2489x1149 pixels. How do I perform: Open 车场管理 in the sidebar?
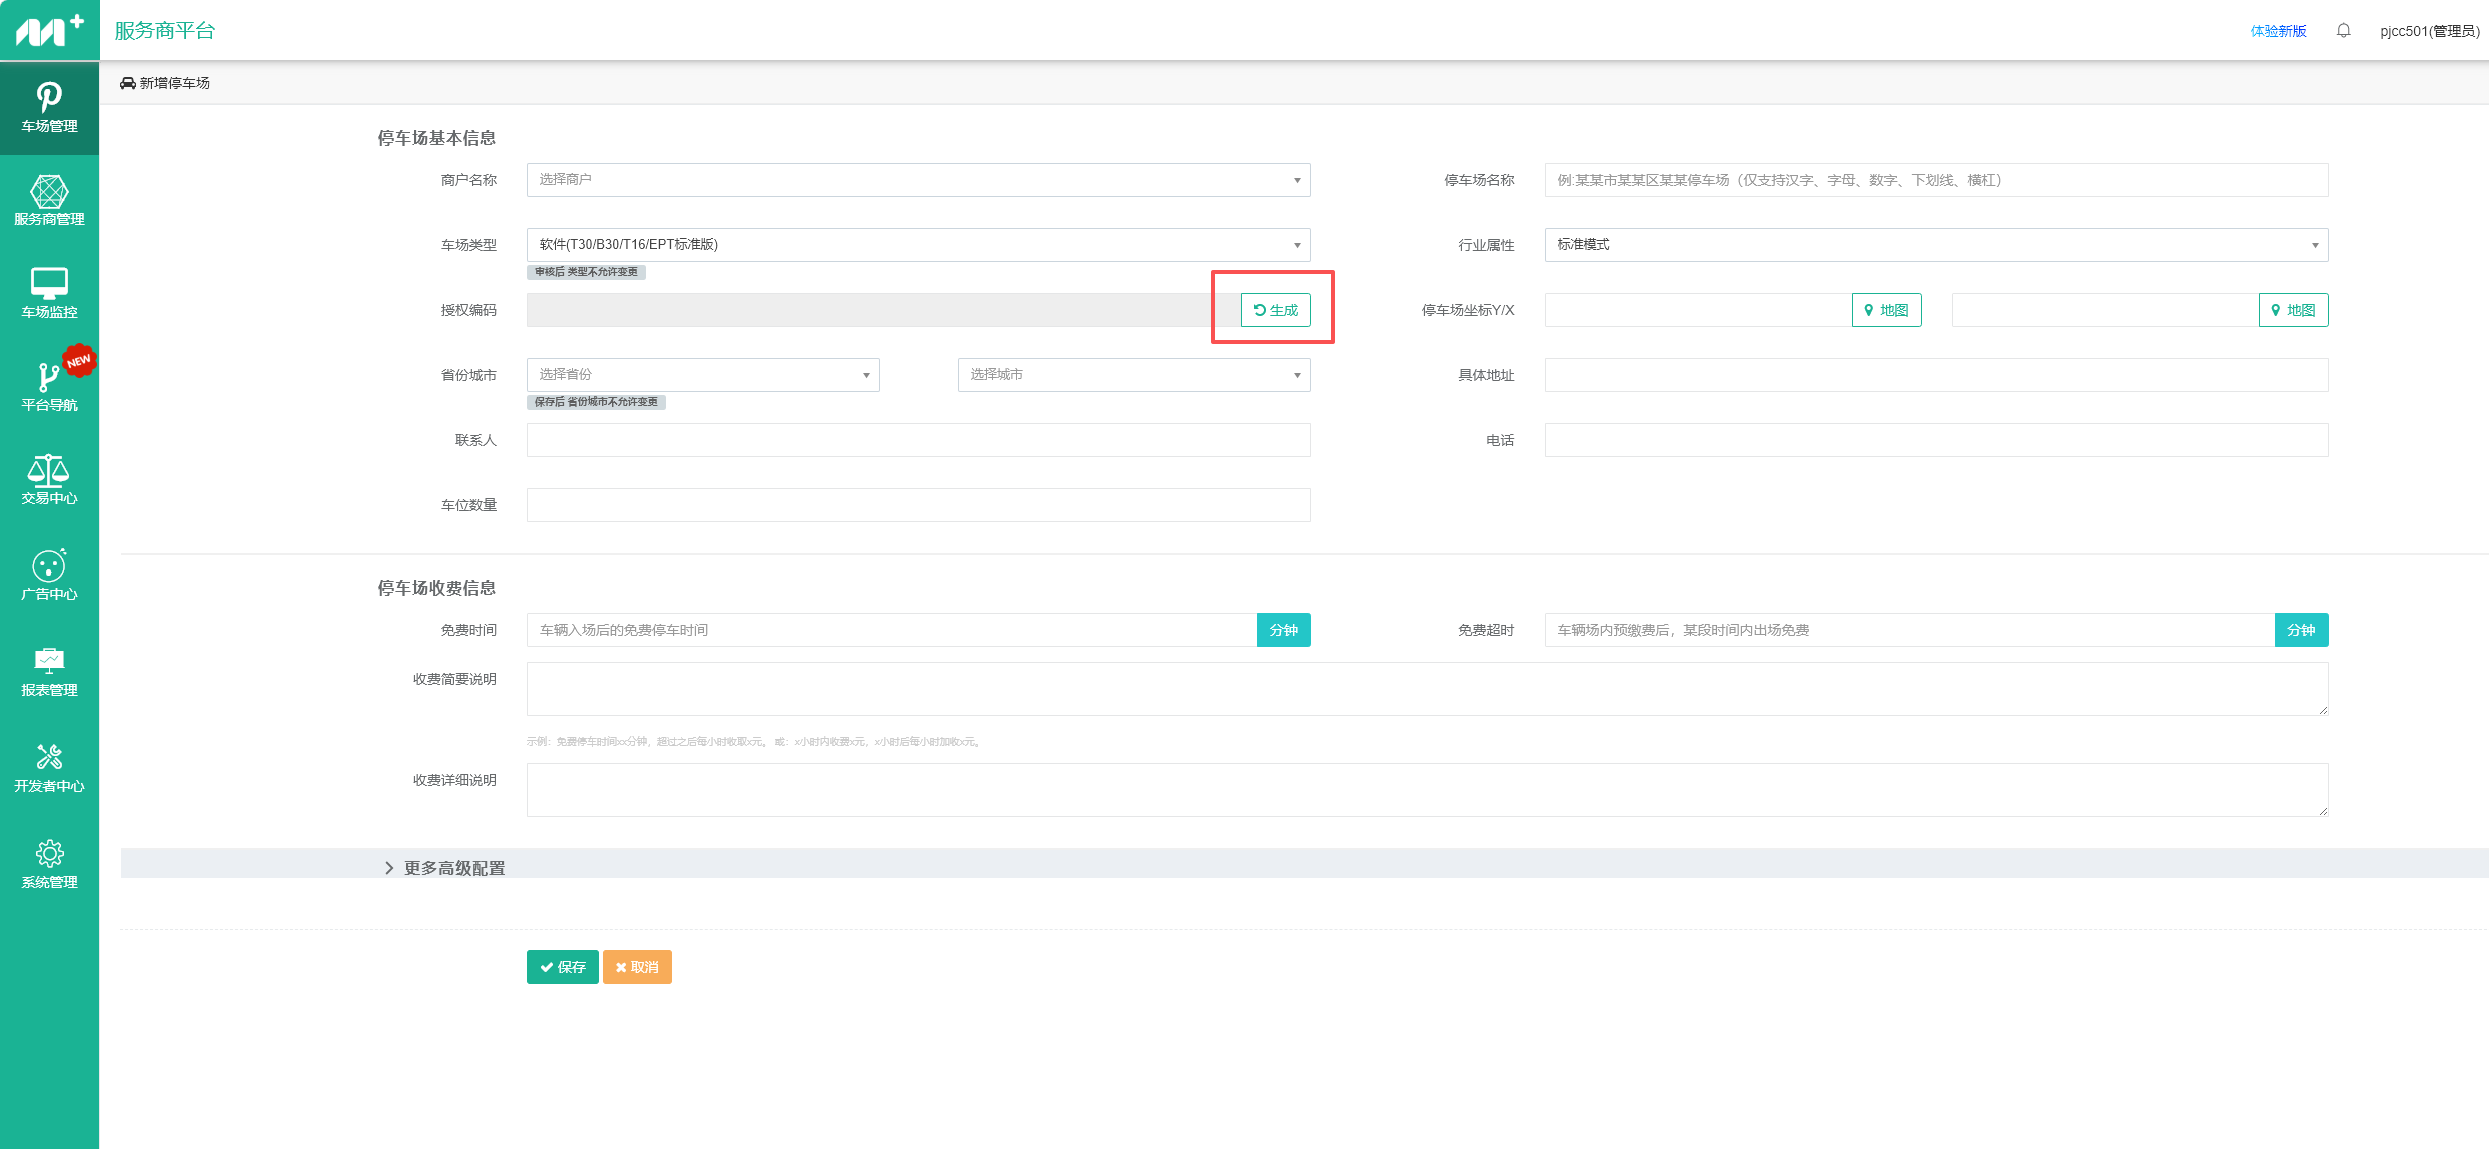[x=49, y=108]
